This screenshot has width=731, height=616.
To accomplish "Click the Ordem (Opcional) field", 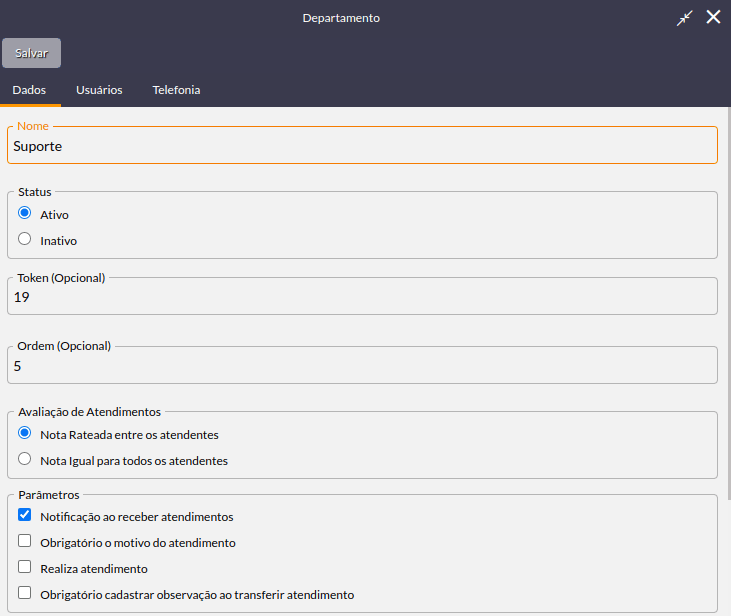I will [362, 366].
